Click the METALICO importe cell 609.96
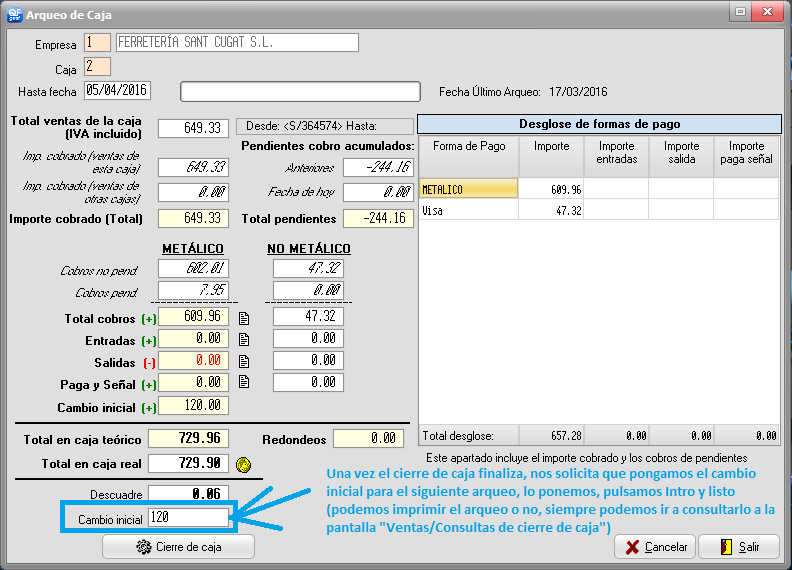This screenshot has width=792, height=570. [551, 189]
